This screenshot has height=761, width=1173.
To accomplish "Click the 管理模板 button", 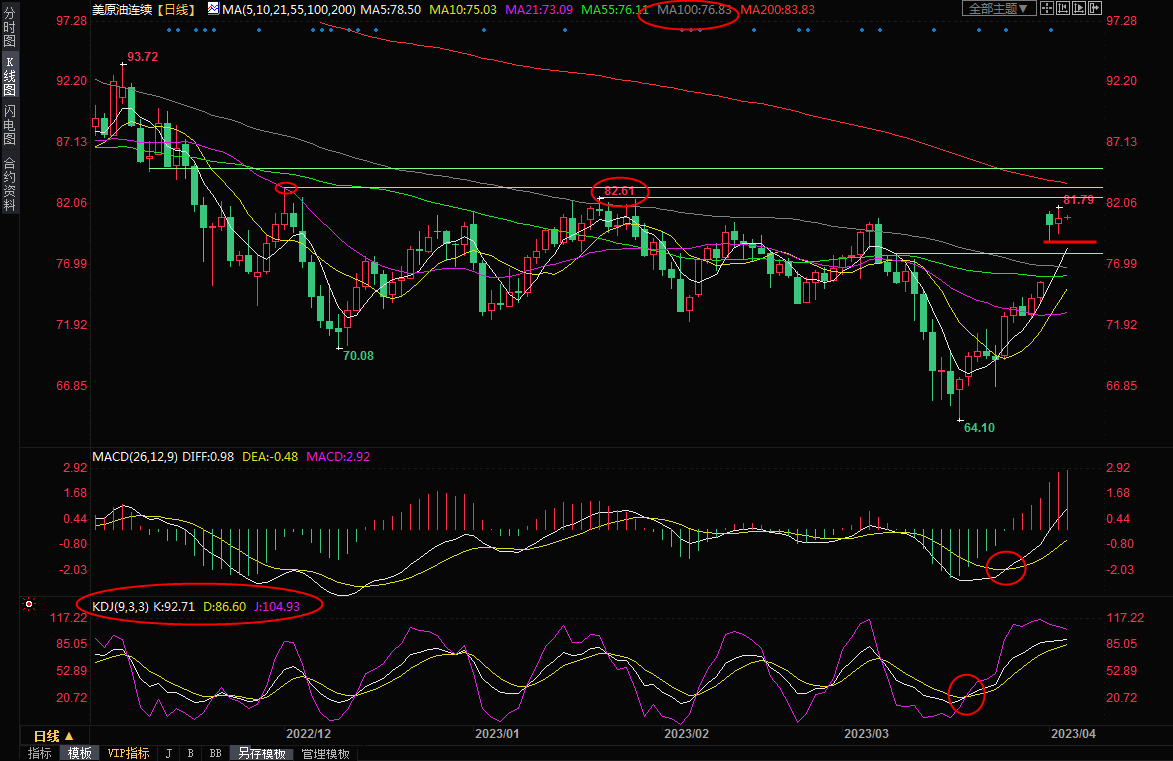I will tap(327, 753).
